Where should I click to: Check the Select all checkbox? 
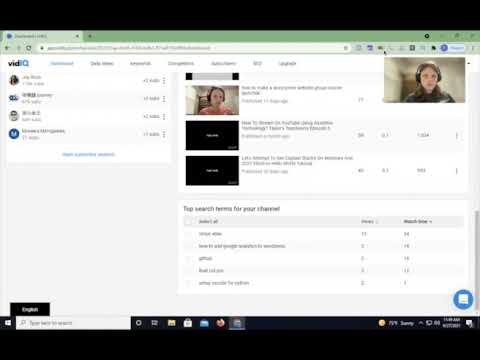pos(188,221)
